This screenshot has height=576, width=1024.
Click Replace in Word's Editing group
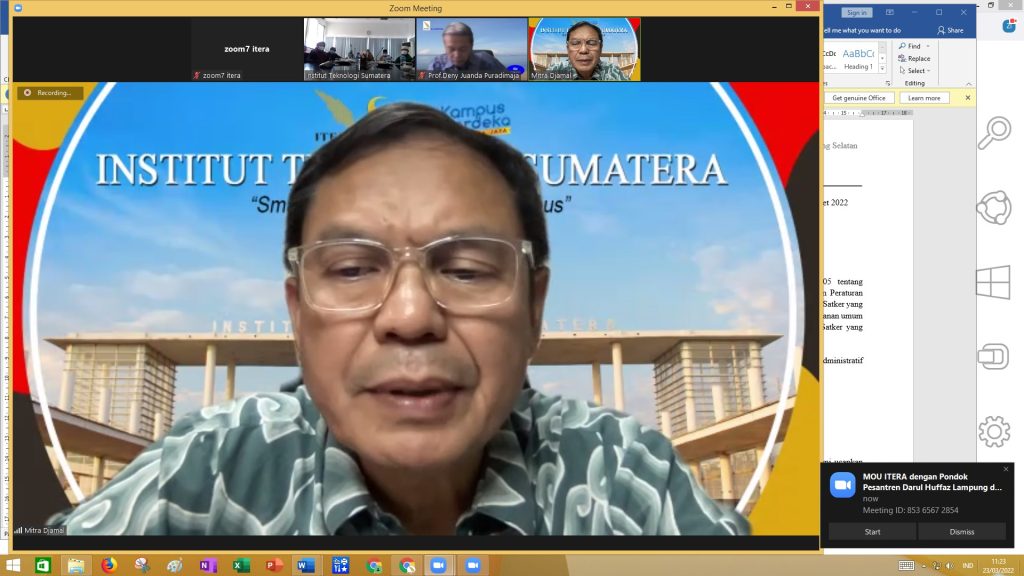(x=914, y=59)
